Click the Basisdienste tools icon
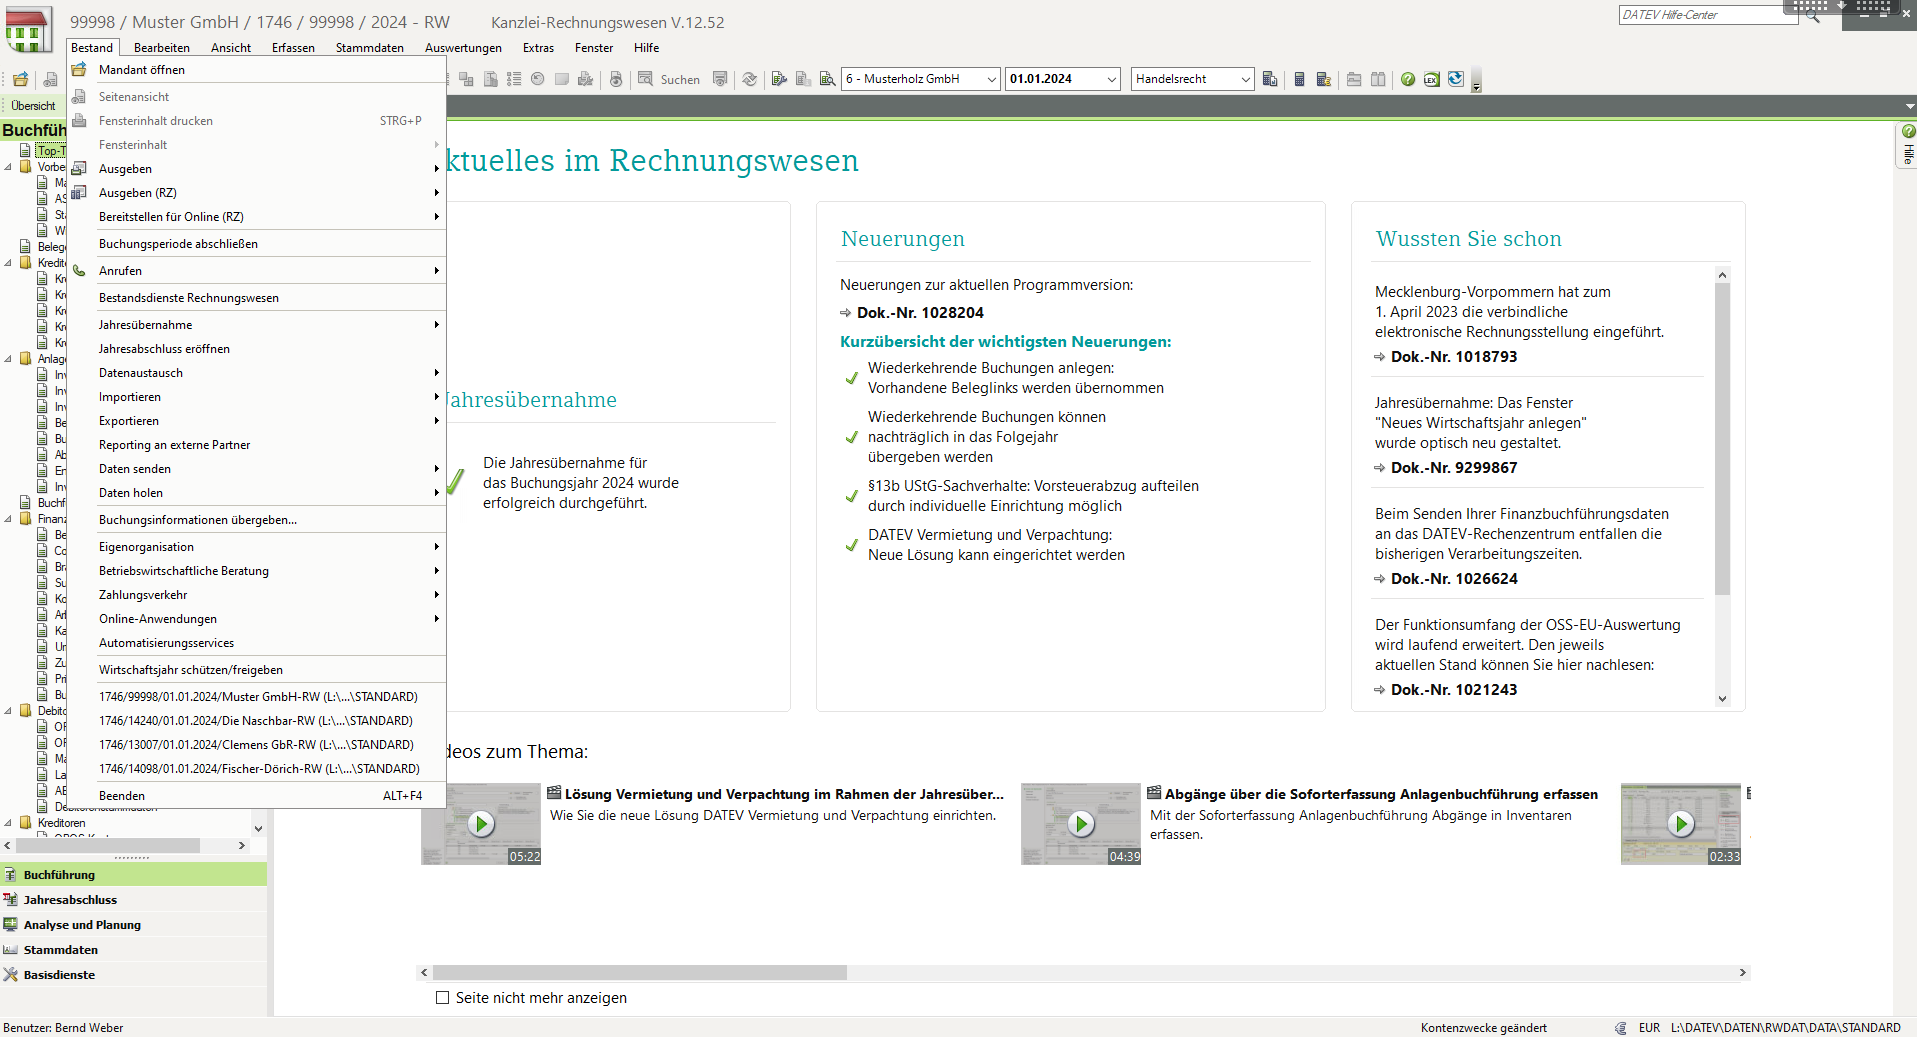Viewport: 1917px width, 1037px height. click(11, 975)
